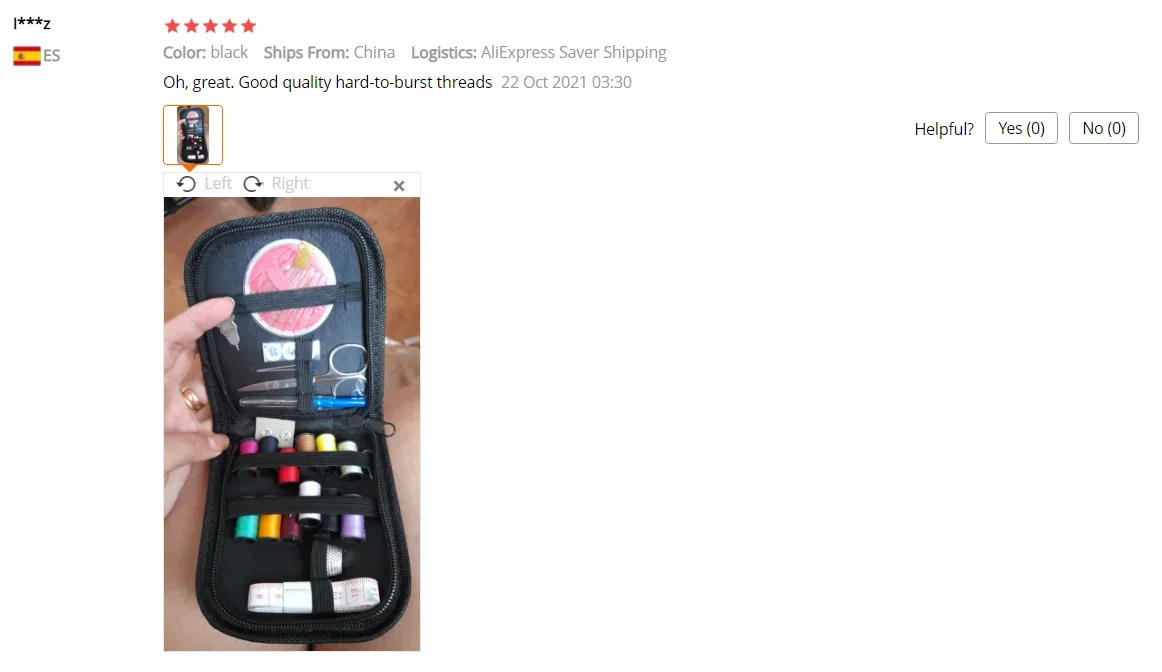Image resolution: width=1162 pixels, height=672 pixels.
Task: Mark the review helpful with Yes (0)
Action: 1020,128
